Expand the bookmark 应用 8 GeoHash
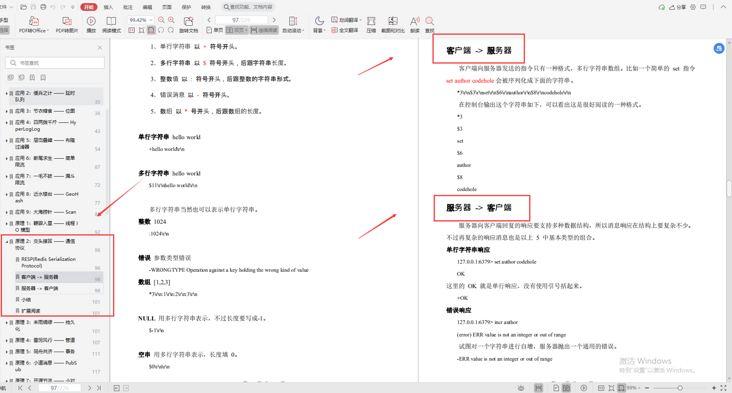This screenshot has height=393, width=732. pyautogui.click(x=7, y=194)
